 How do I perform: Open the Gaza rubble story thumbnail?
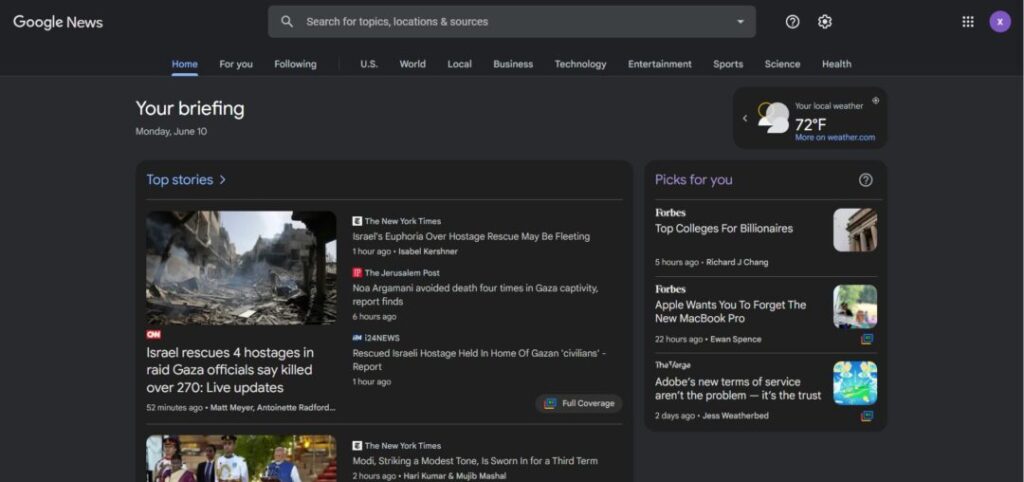pyautogui.click(x=241, y=268)
